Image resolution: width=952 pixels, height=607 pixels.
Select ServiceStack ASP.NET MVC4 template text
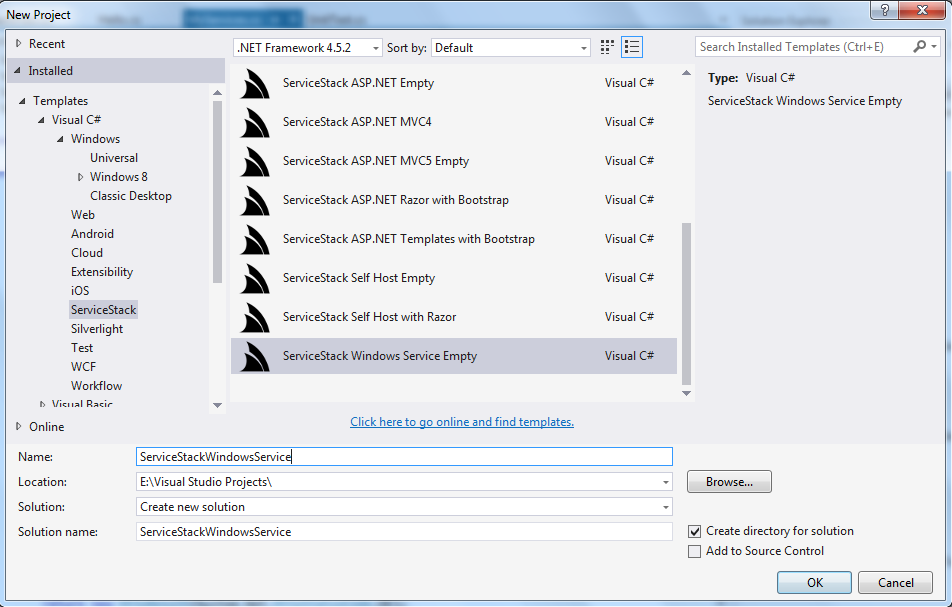click(x=357, y=122)
